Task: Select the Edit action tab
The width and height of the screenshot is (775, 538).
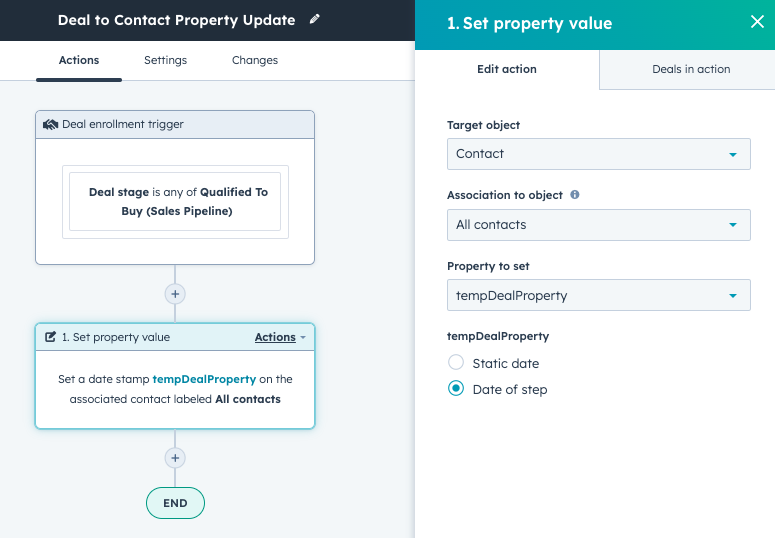Action: (507, 69)
